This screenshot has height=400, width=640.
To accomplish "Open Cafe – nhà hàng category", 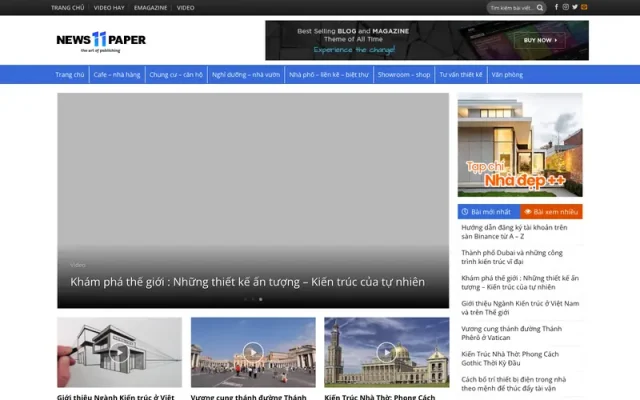I will pos(117,75).
